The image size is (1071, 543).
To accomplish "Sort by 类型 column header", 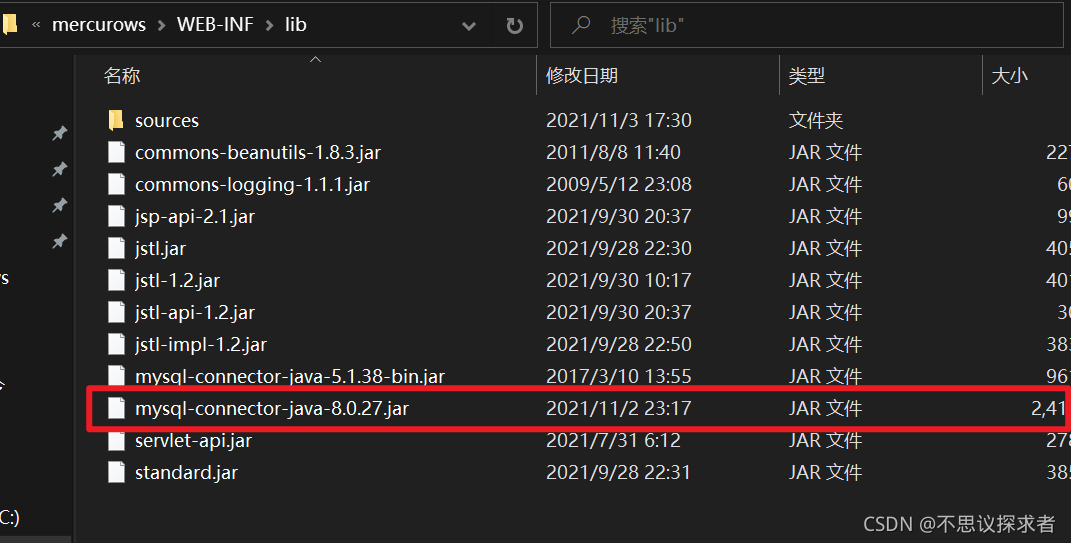I will tap(807, 75).
